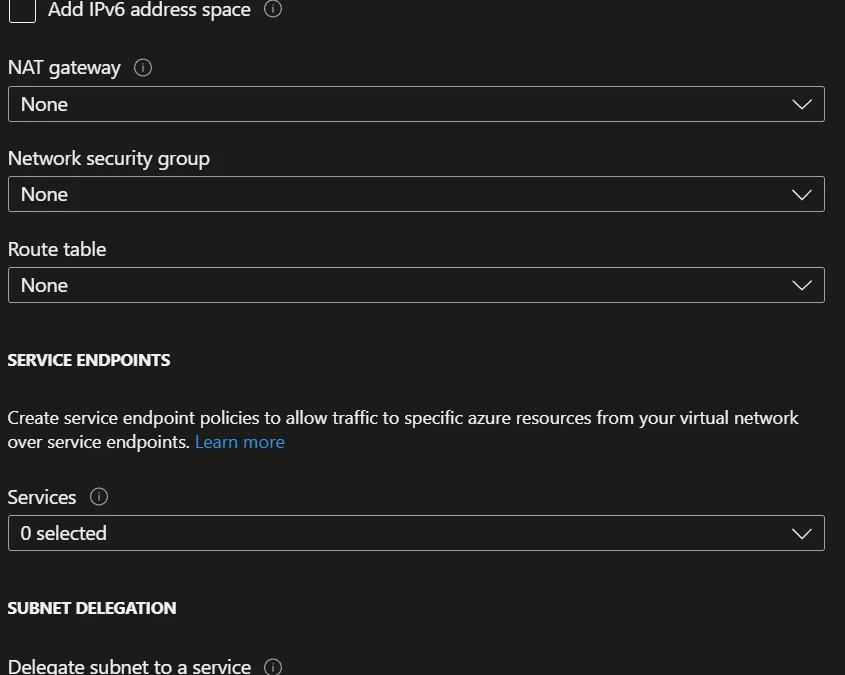
Task: Select the Network security group field label
Action: 109,159
